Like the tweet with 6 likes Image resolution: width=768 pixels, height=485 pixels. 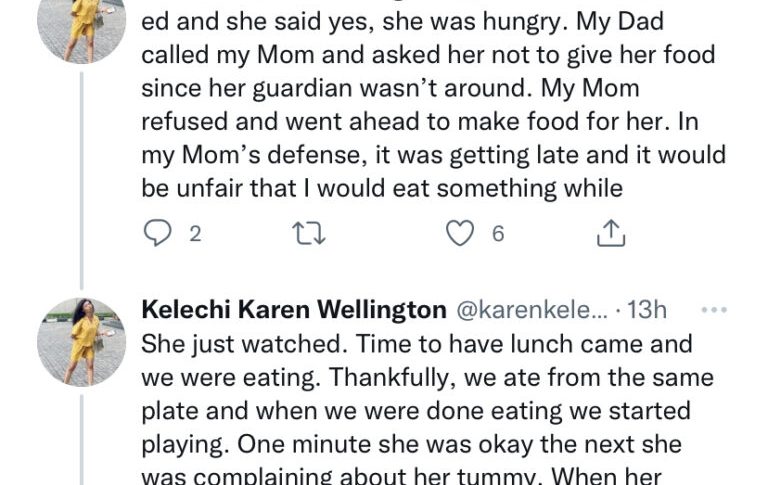[459, 234]
